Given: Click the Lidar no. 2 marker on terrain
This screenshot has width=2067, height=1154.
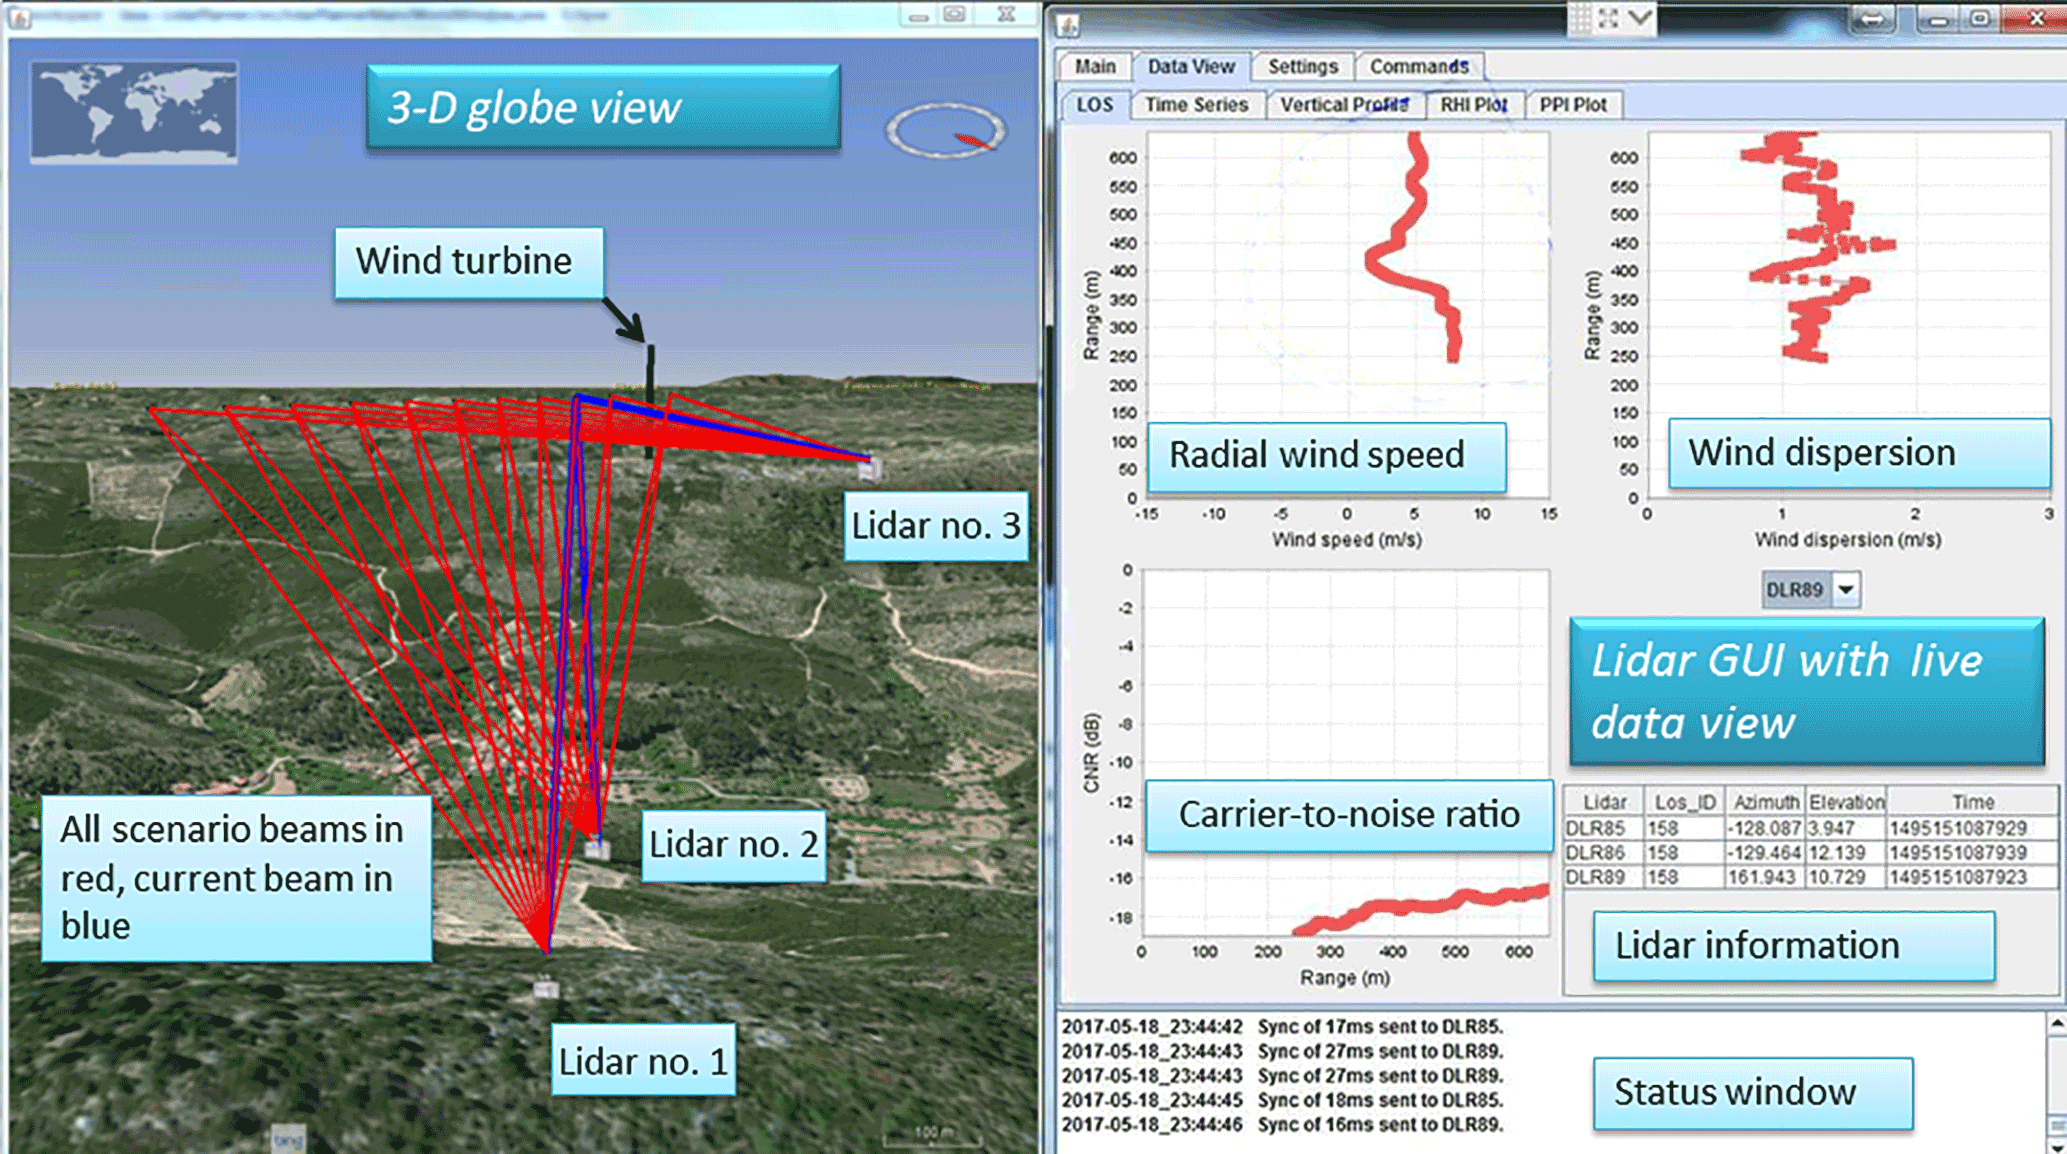Looking at the screenshot, I should (597, 848).
